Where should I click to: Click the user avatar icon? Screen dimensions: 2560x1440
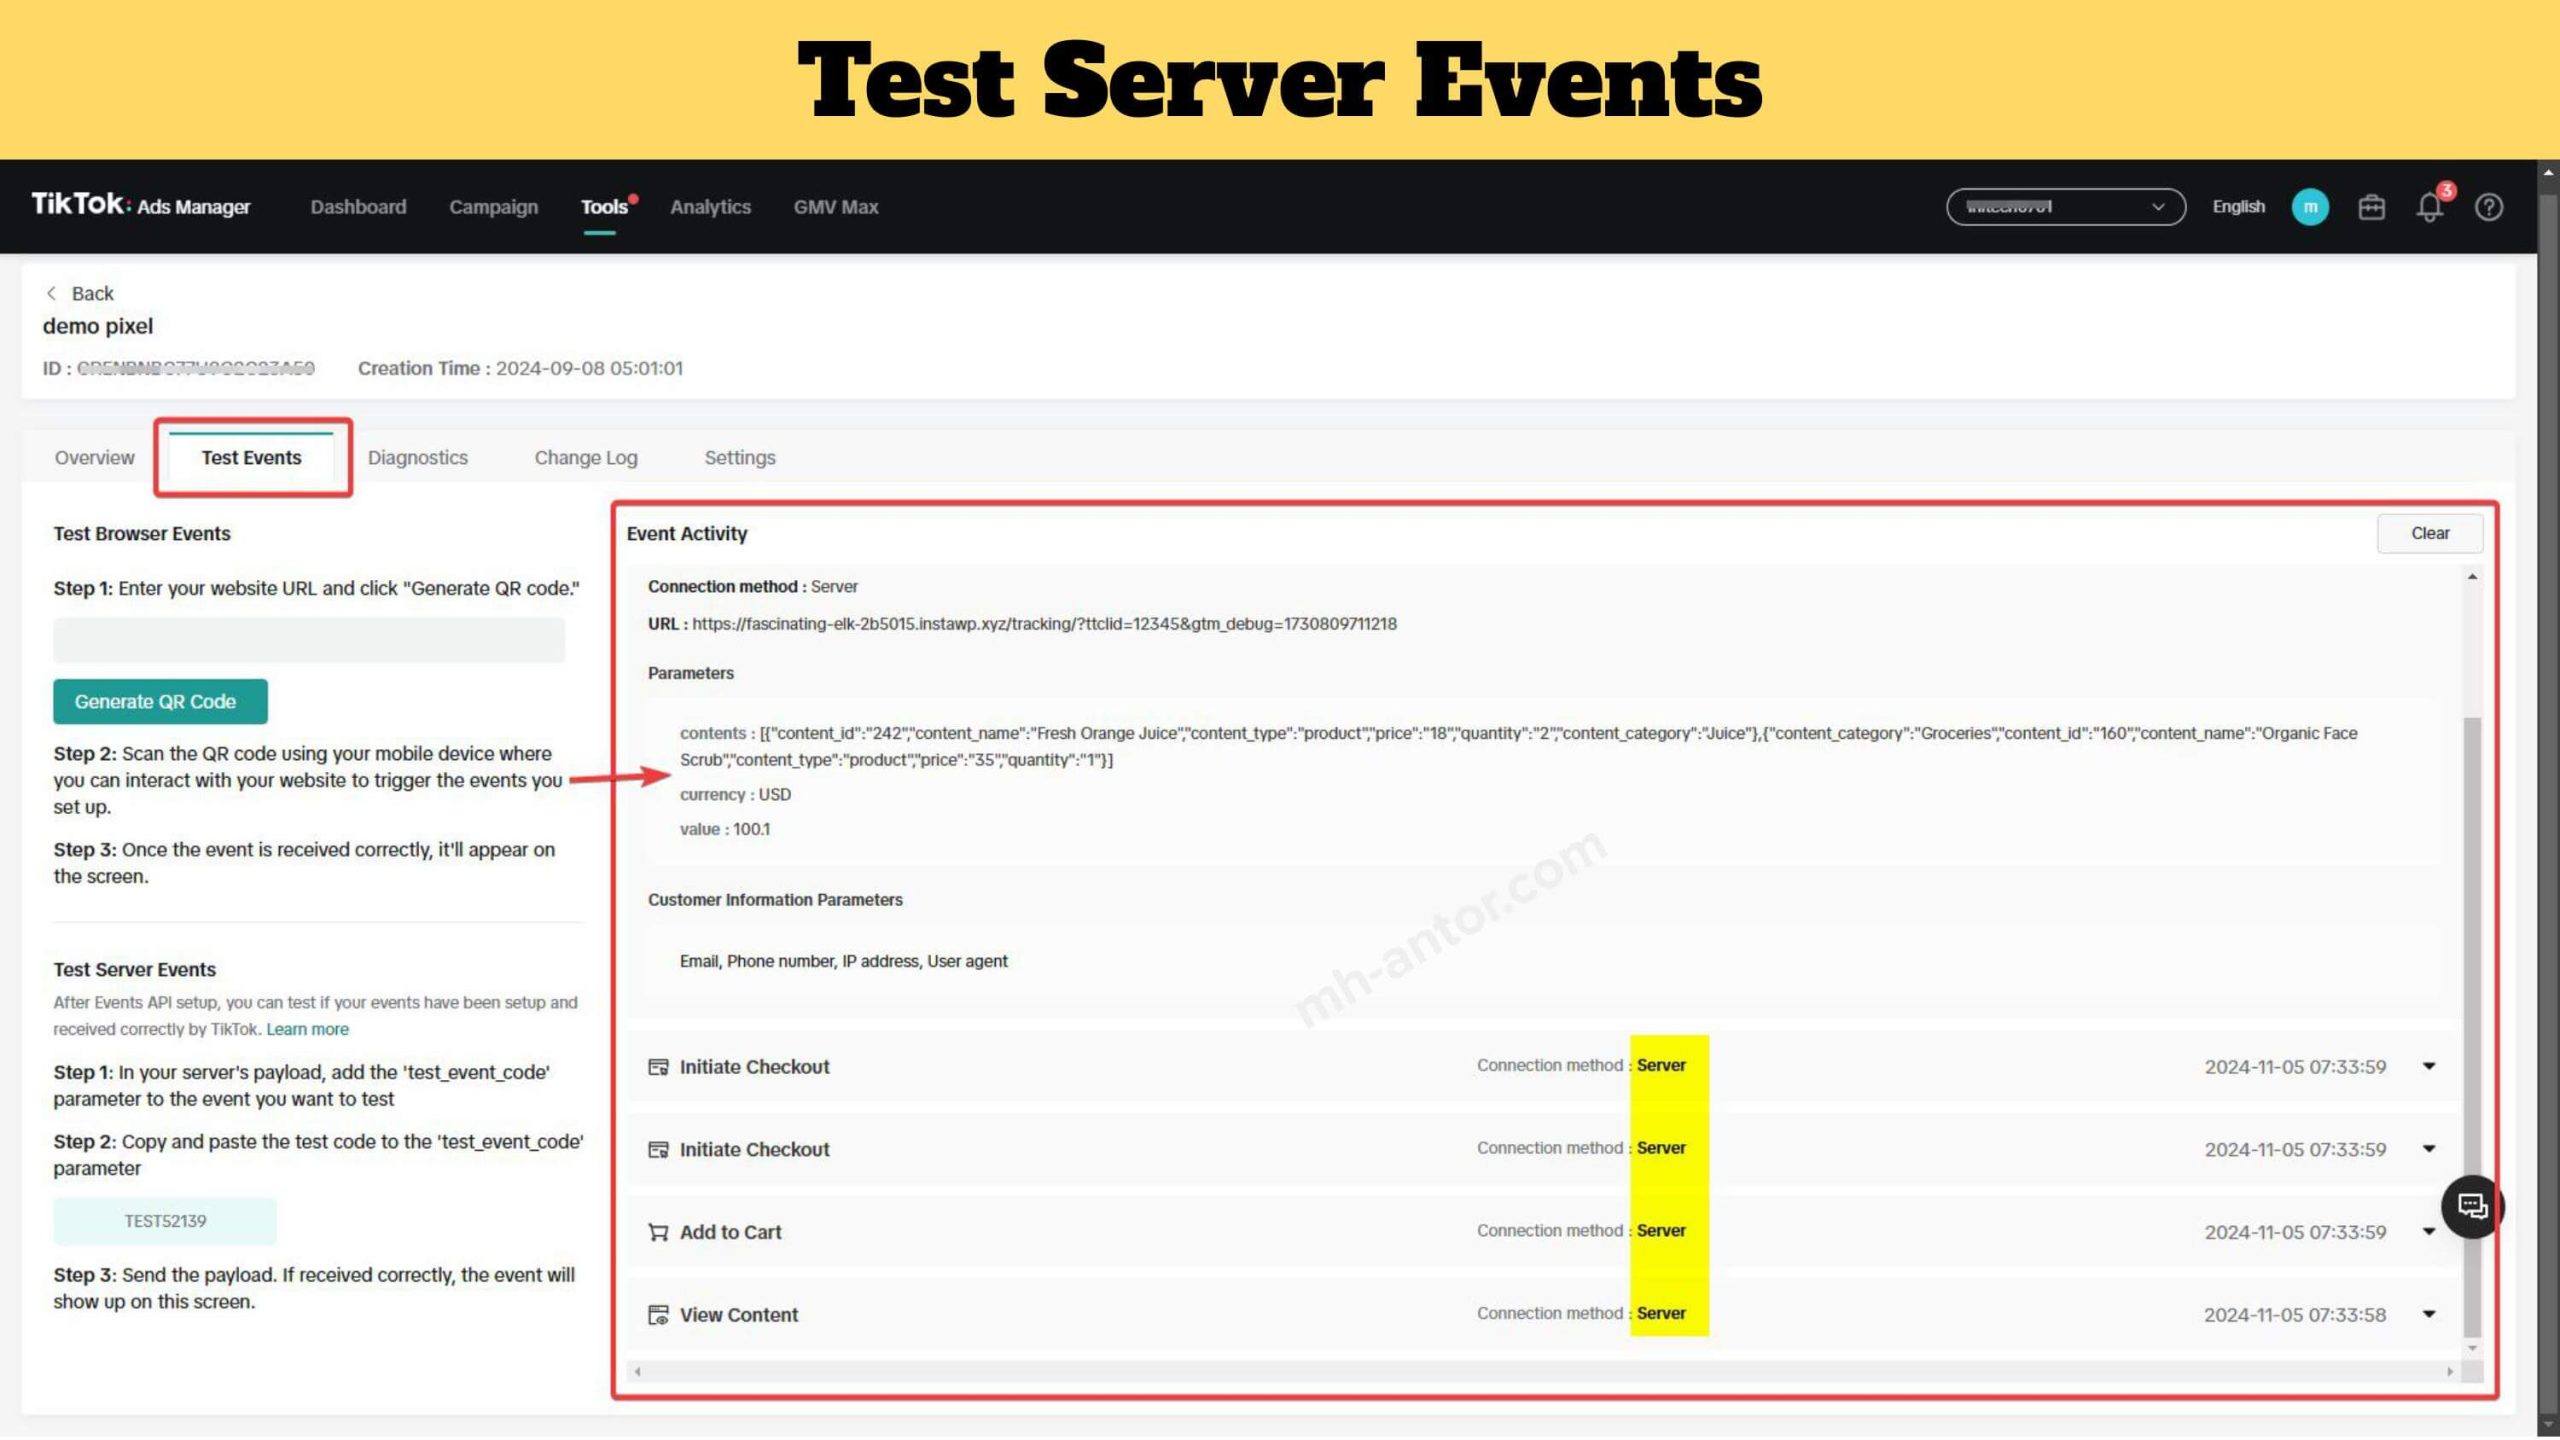[x=2309, y=207]
